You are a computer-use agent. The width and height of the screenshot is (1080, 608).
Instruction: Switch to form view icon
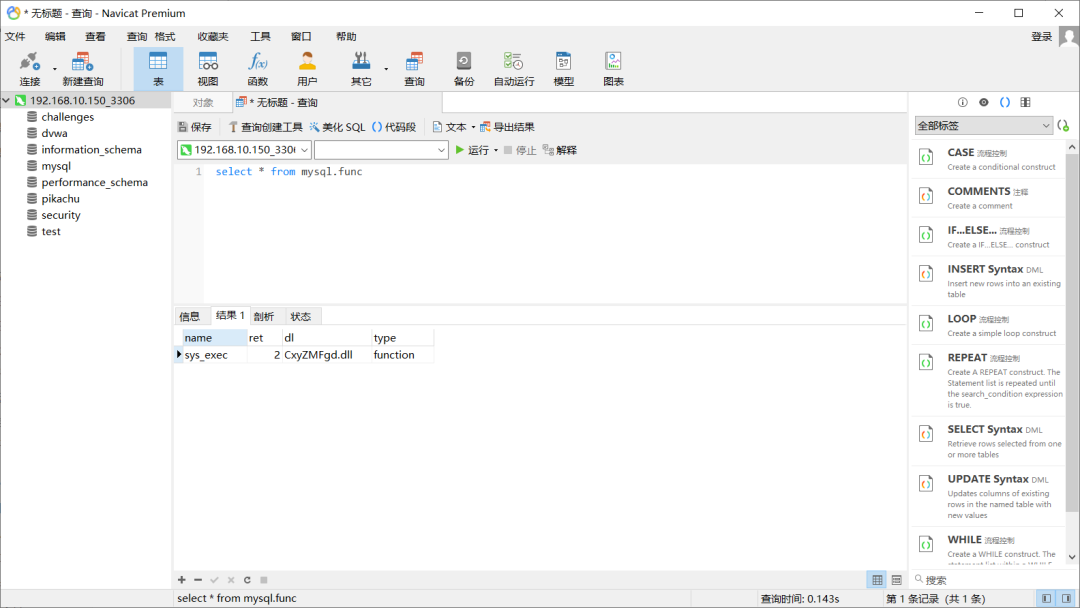tap(896, 580)
